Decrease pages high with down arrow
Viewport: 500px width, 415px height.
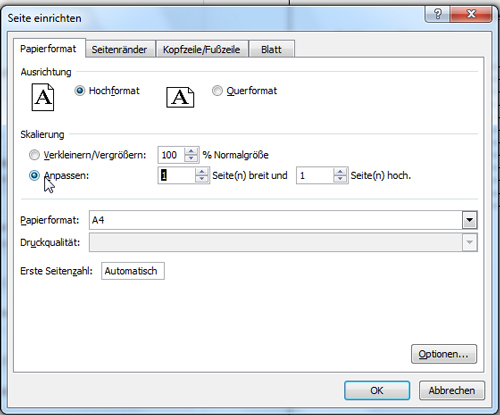point(340,179)
